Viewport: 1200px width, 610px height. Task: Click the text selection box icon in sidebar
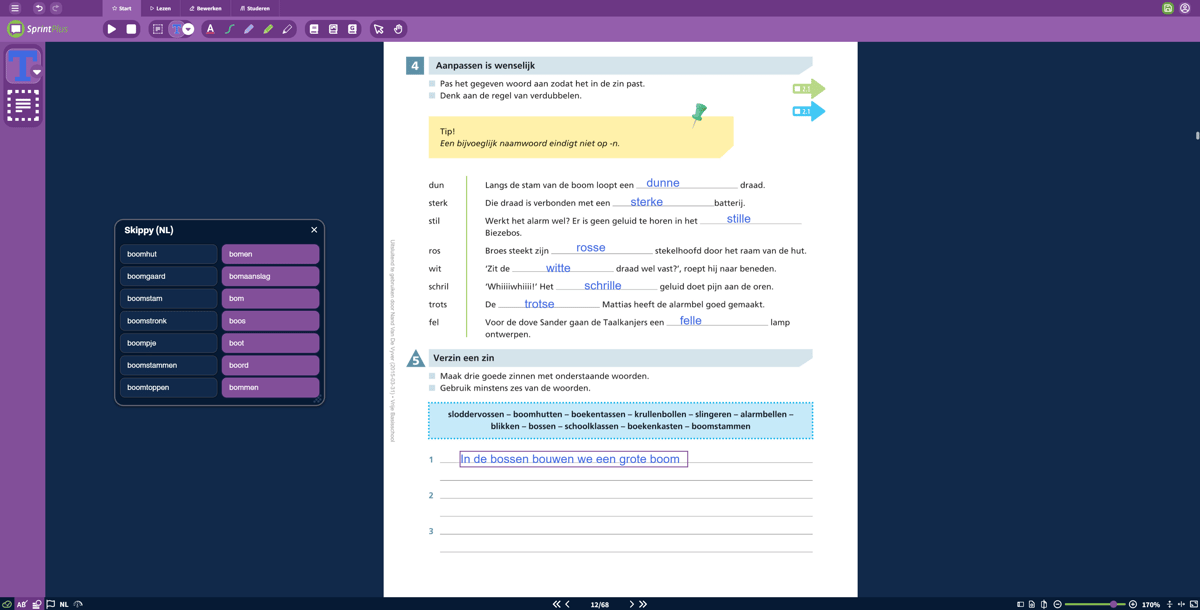tap(23, 106)
